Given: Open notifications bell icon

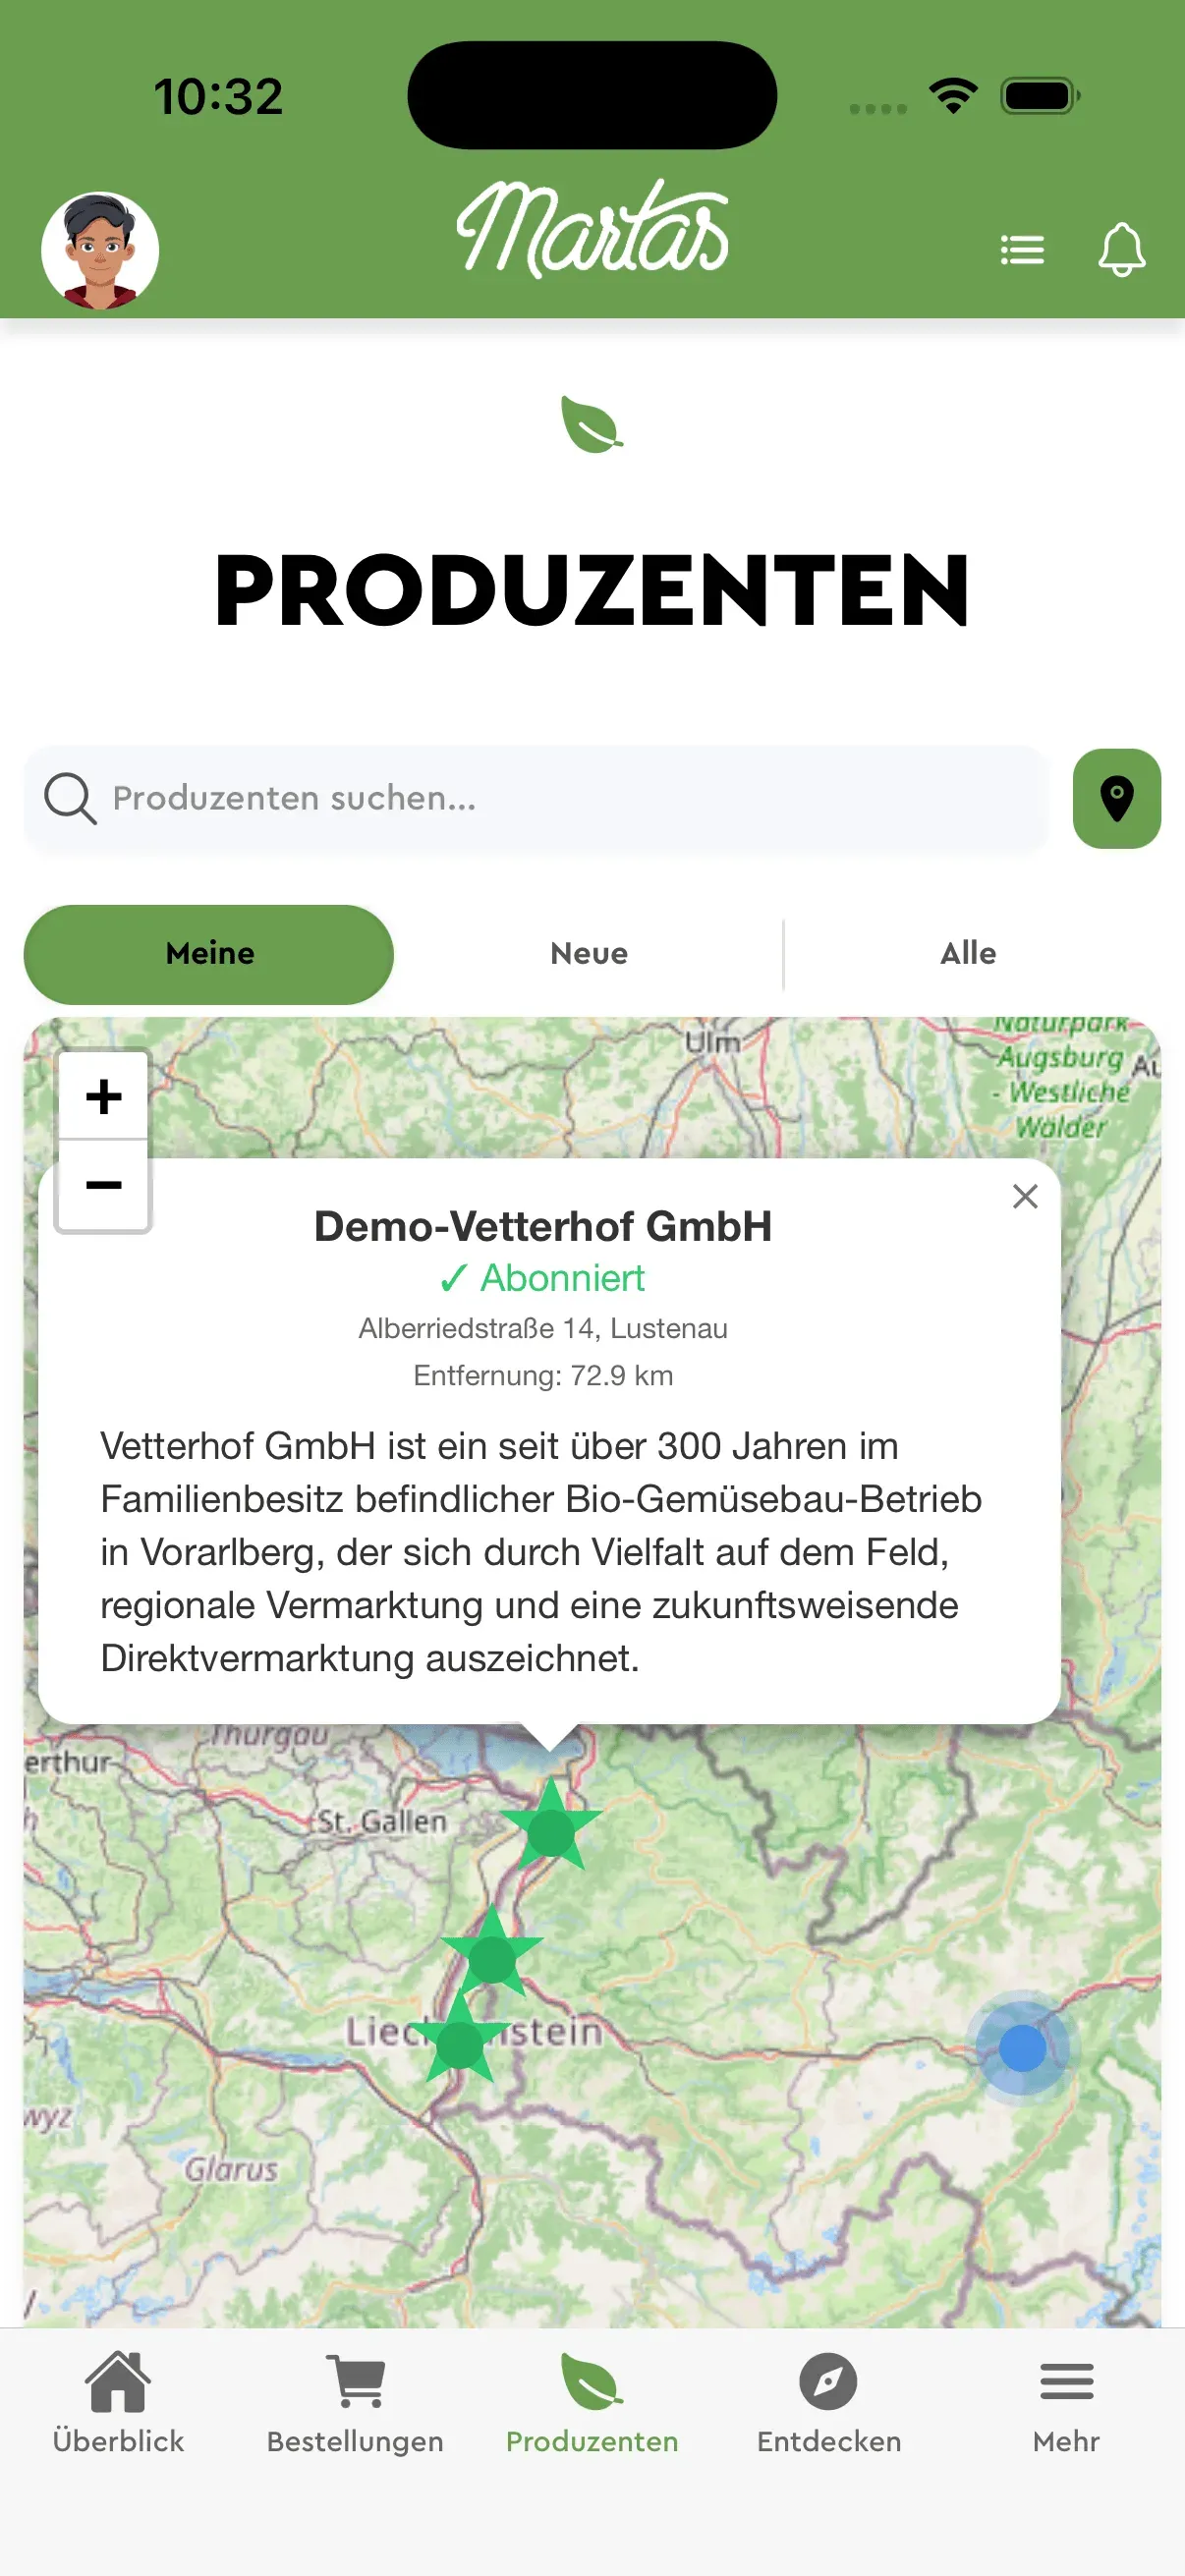Looking at the screenshot, I should coord(1121,250).
